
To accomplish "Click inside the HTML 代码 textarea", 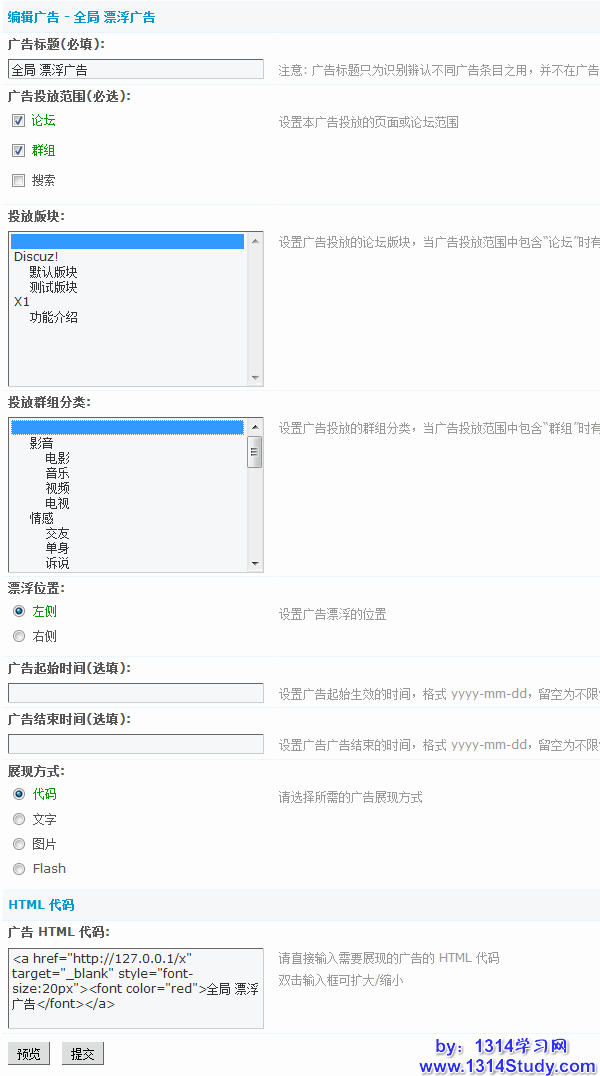I will click(135, 988).
